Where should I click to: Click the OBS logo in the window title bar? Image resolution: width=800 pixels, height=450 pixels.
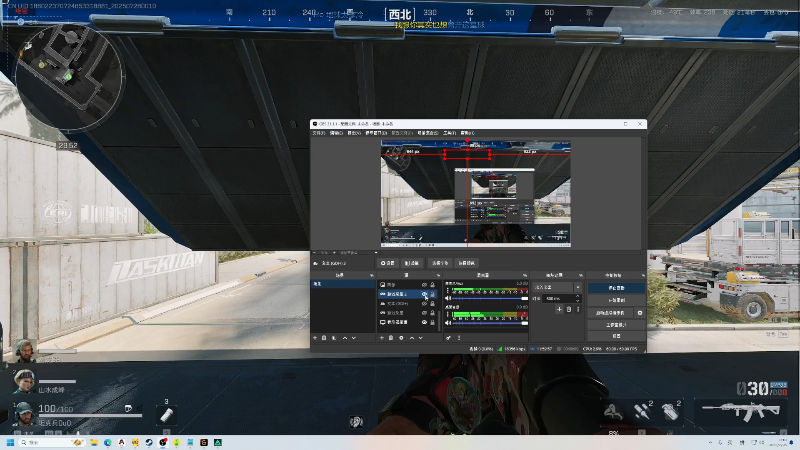pos(315,124)
